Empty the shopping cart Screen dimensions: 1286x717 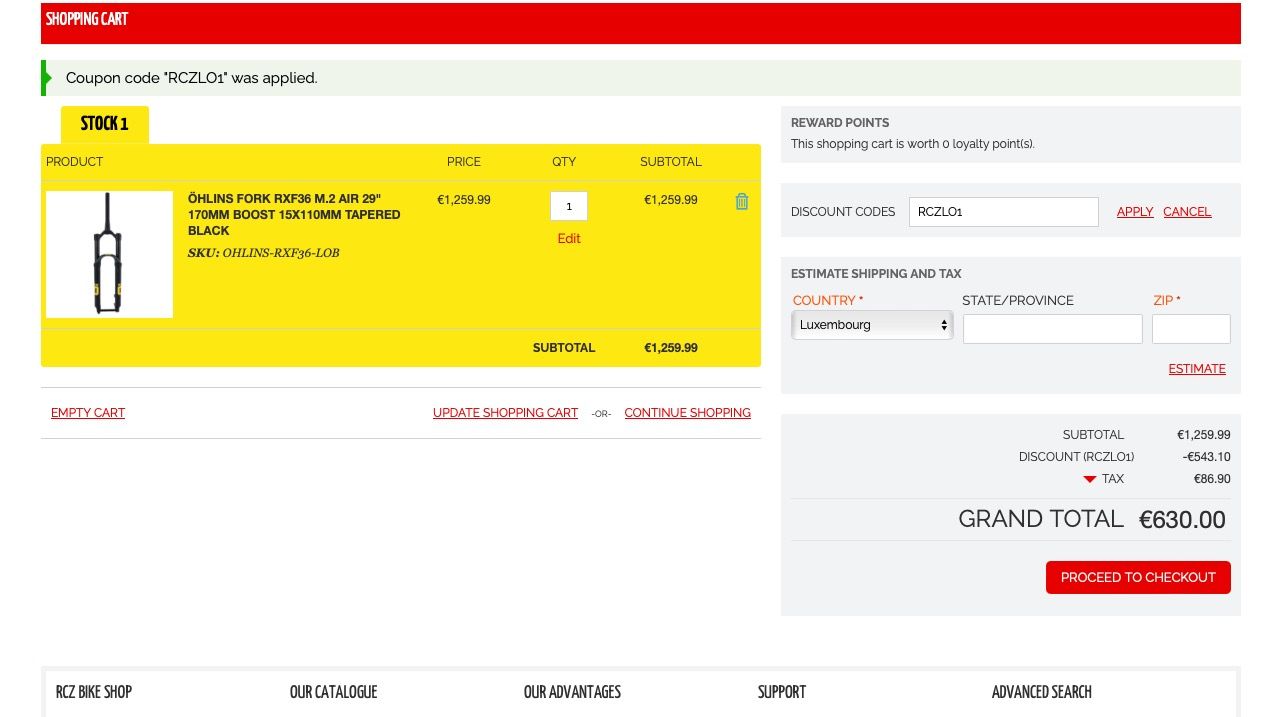coord(88,413)
